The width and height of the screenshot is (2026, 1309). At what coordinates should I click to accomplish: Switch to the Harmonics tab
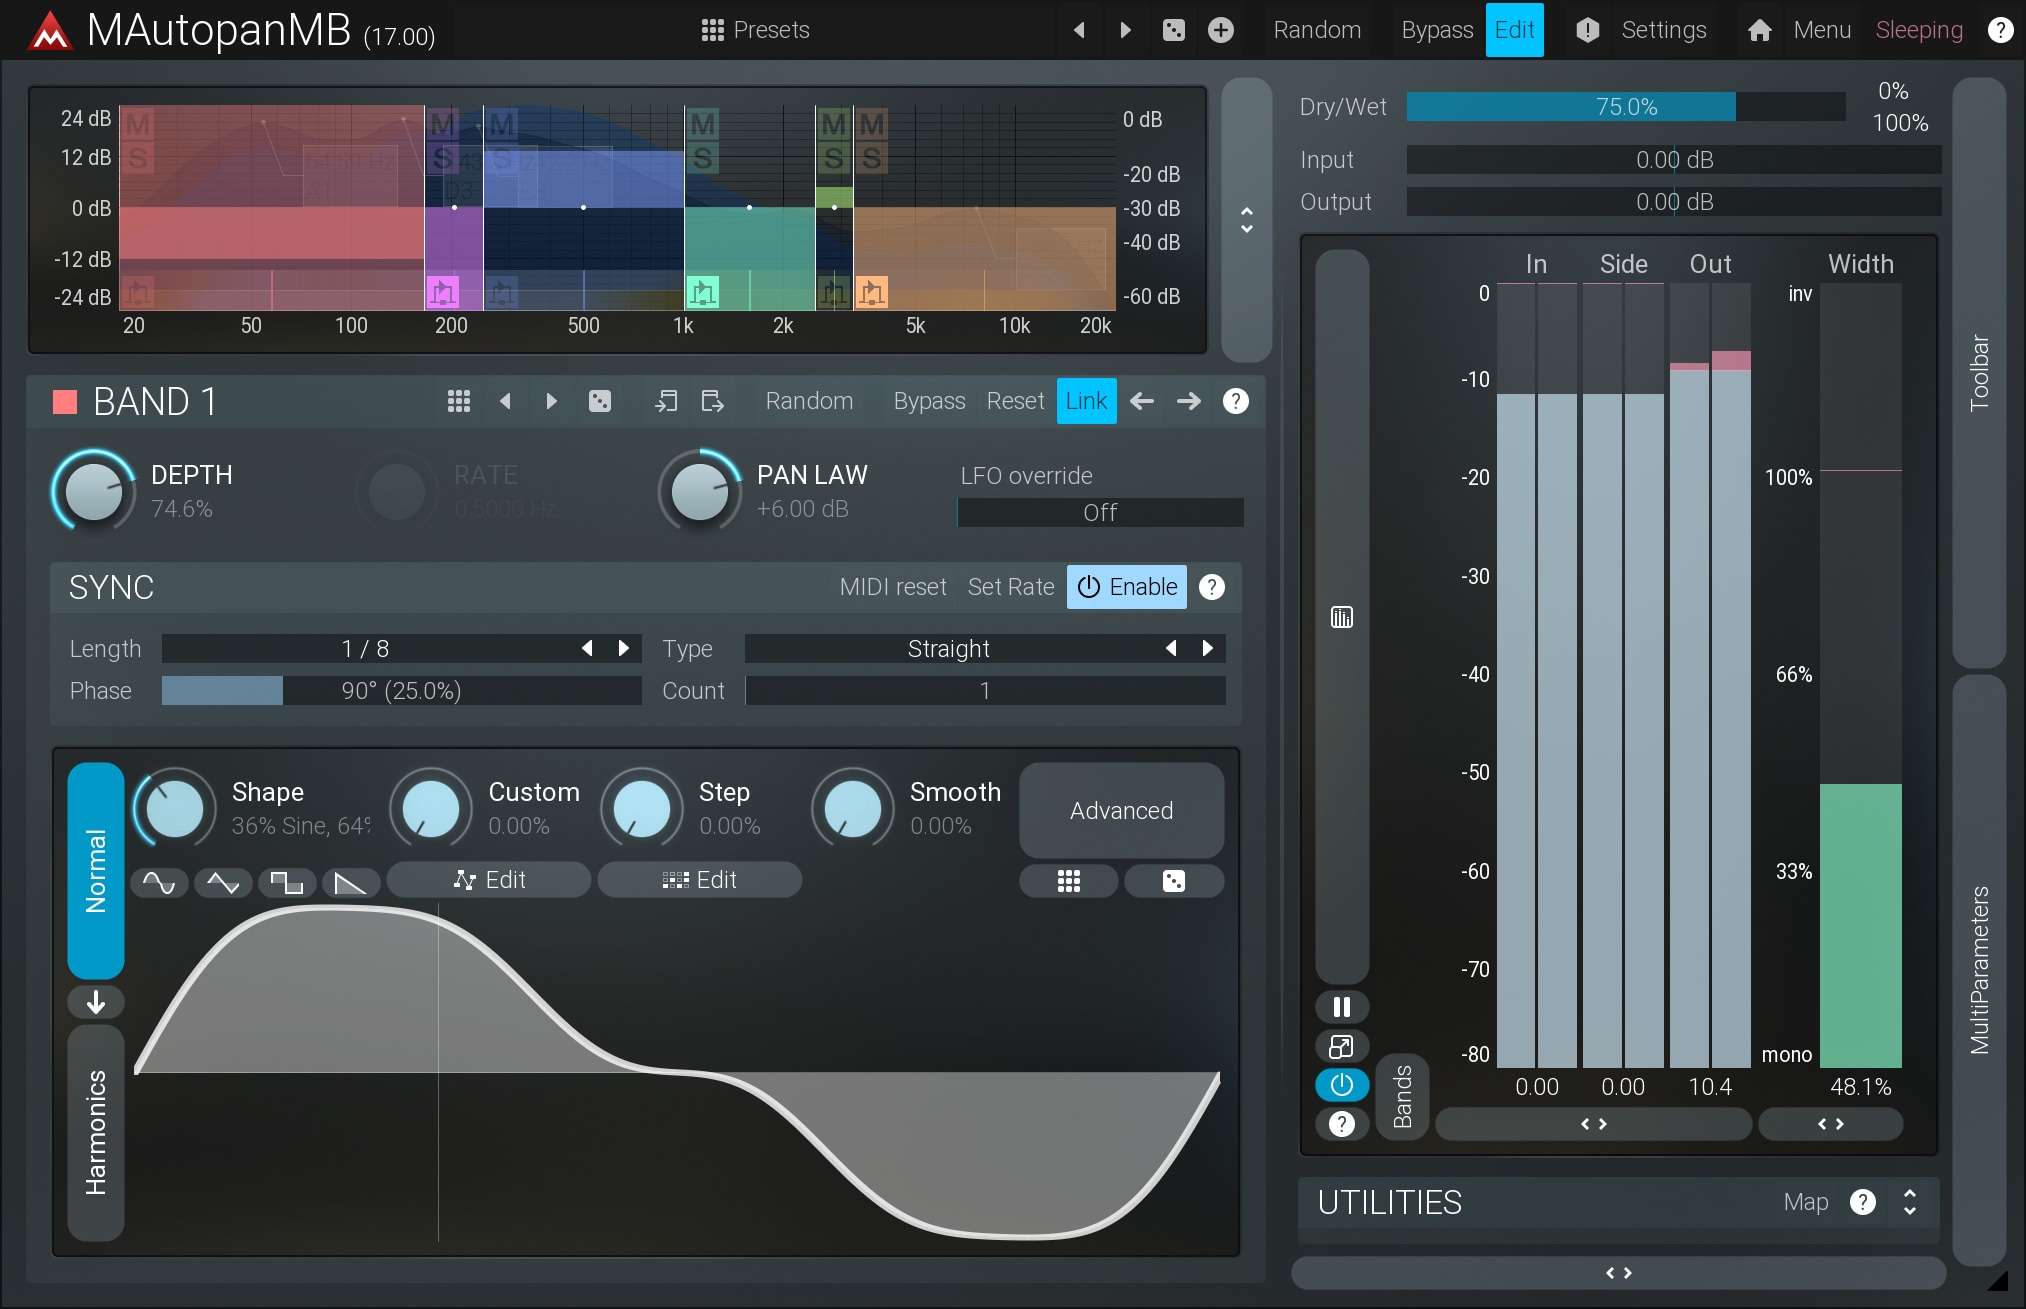(x=96, y=1132)
